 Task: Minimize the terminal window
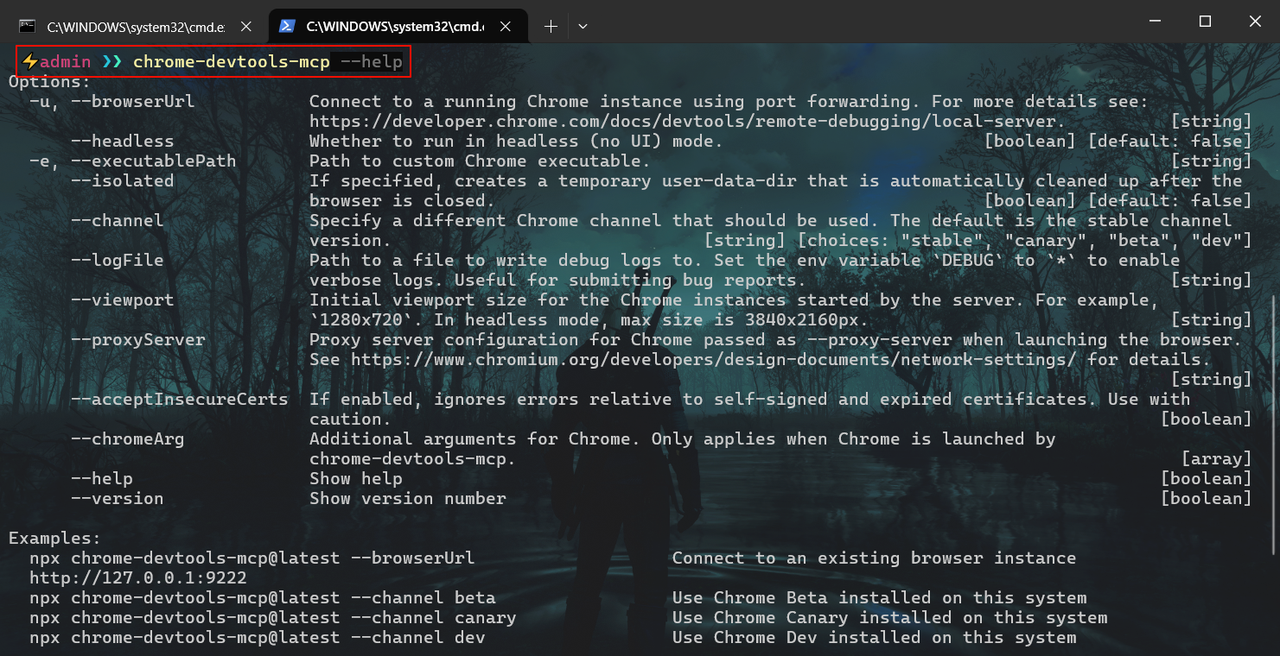point(1153,21)
